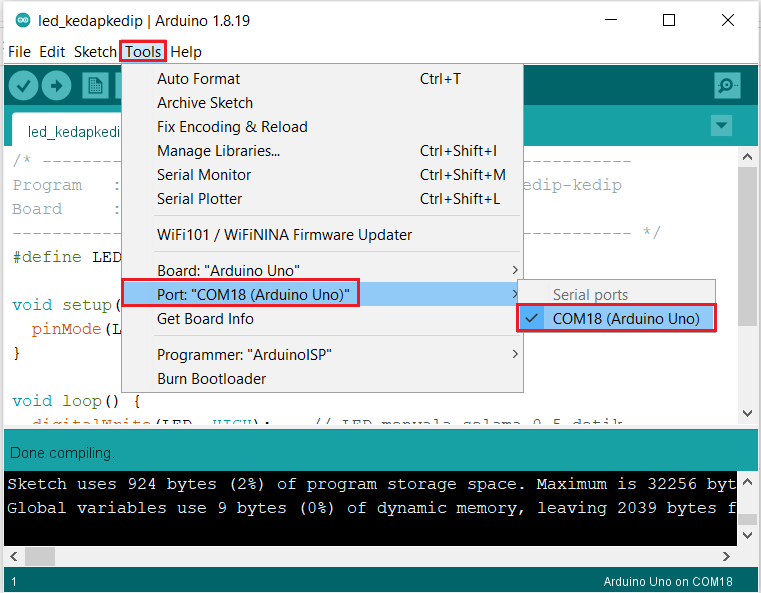Click the editor scrollbar down arrow
761x593 pixels.
(x=747, y=413)
